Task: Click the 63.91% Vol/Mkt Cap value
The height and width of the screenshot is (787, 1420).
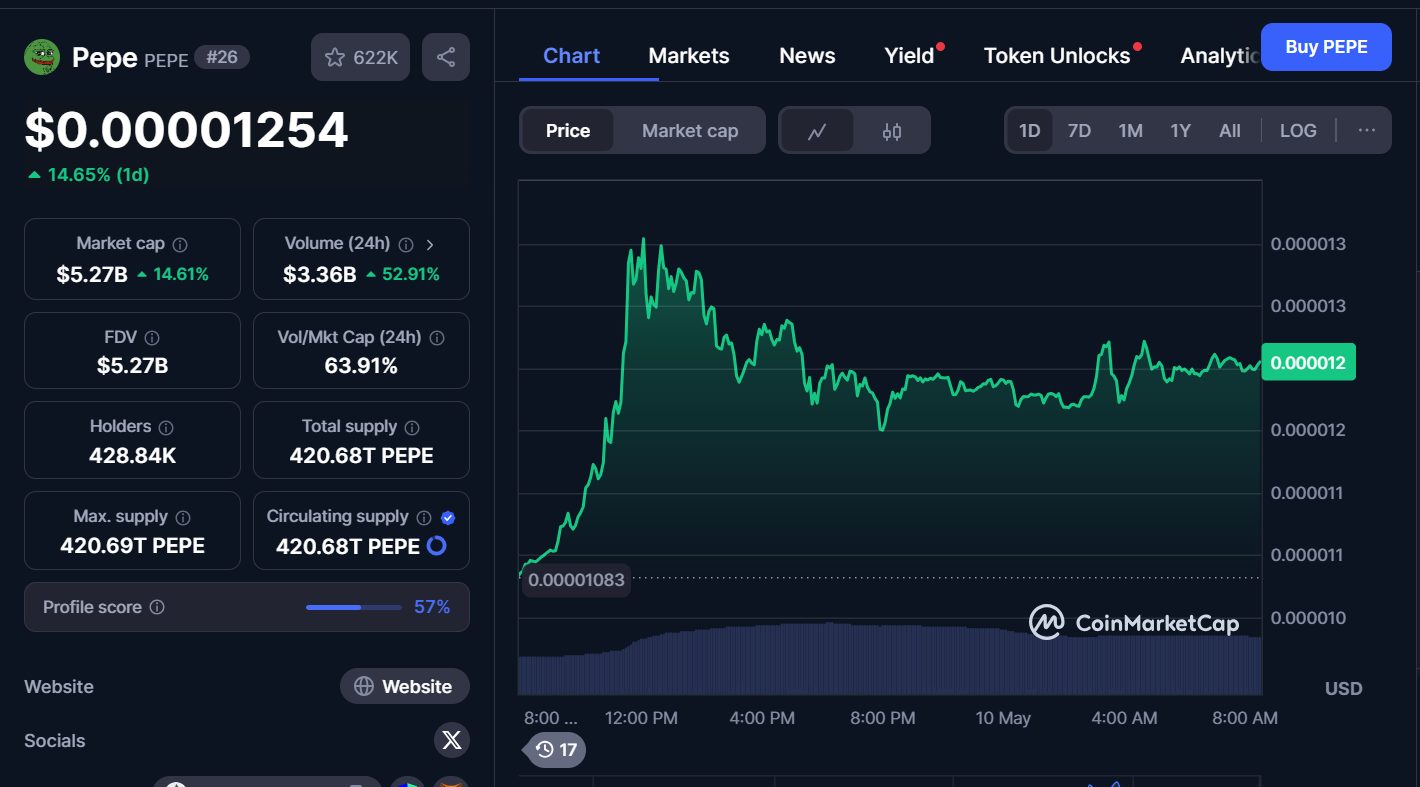Action: click(361, 366)
